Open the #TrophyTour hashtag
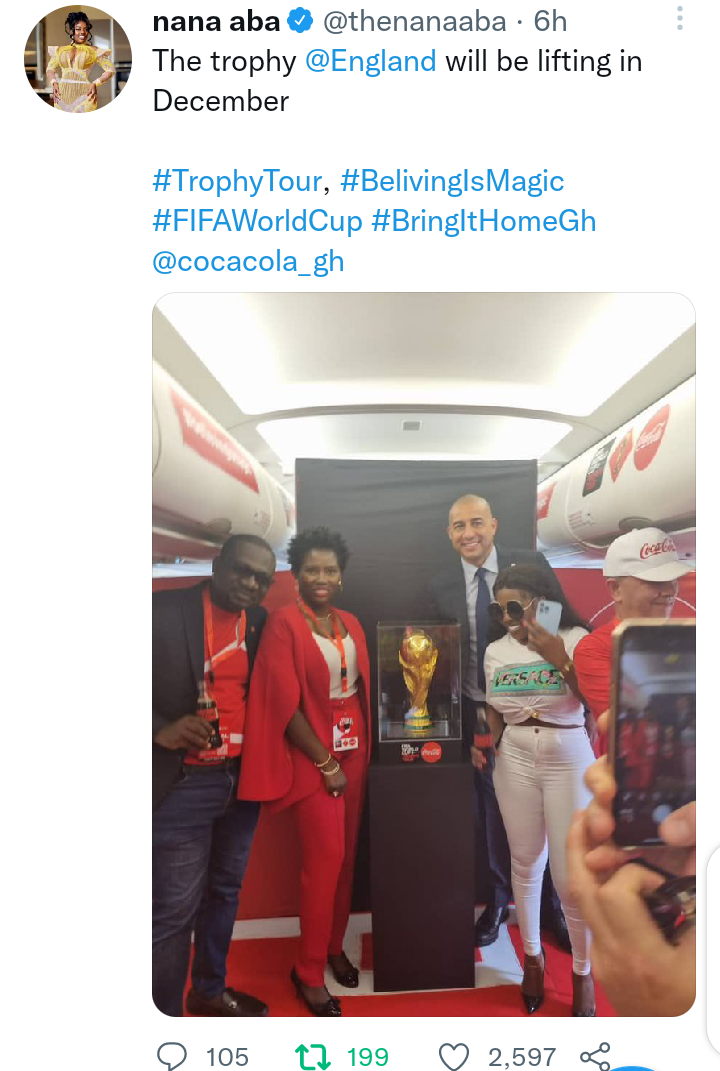 point(237,181)
